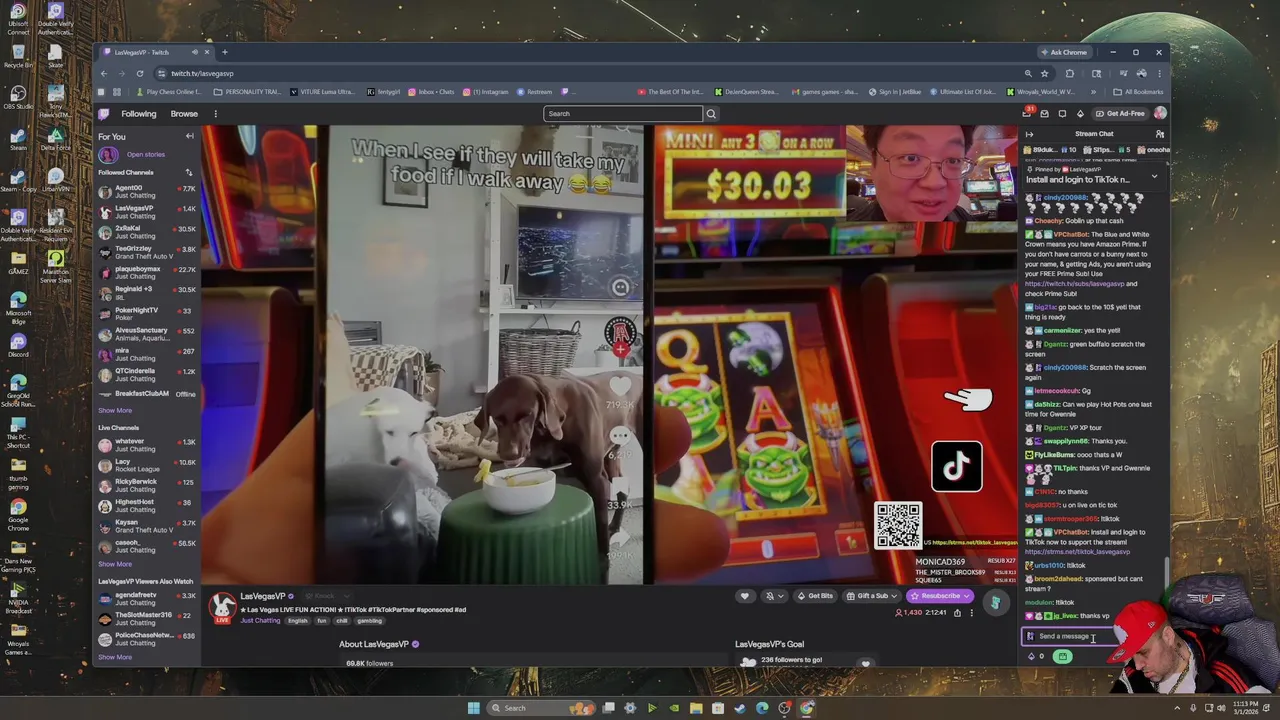Open PokerNightTV channel in sidebar
Screen dimensions: 1280x720
[147, 313]
